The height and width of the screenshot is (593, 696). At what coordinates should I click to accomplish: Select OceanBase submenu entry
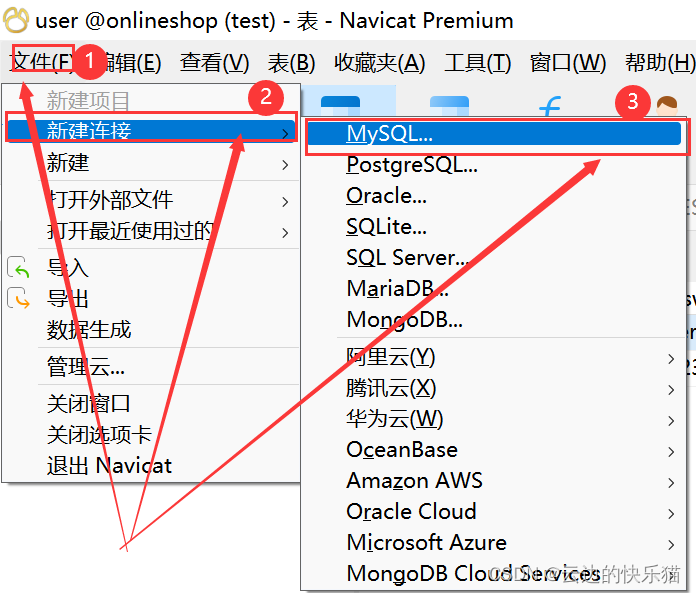pos(494,450)
